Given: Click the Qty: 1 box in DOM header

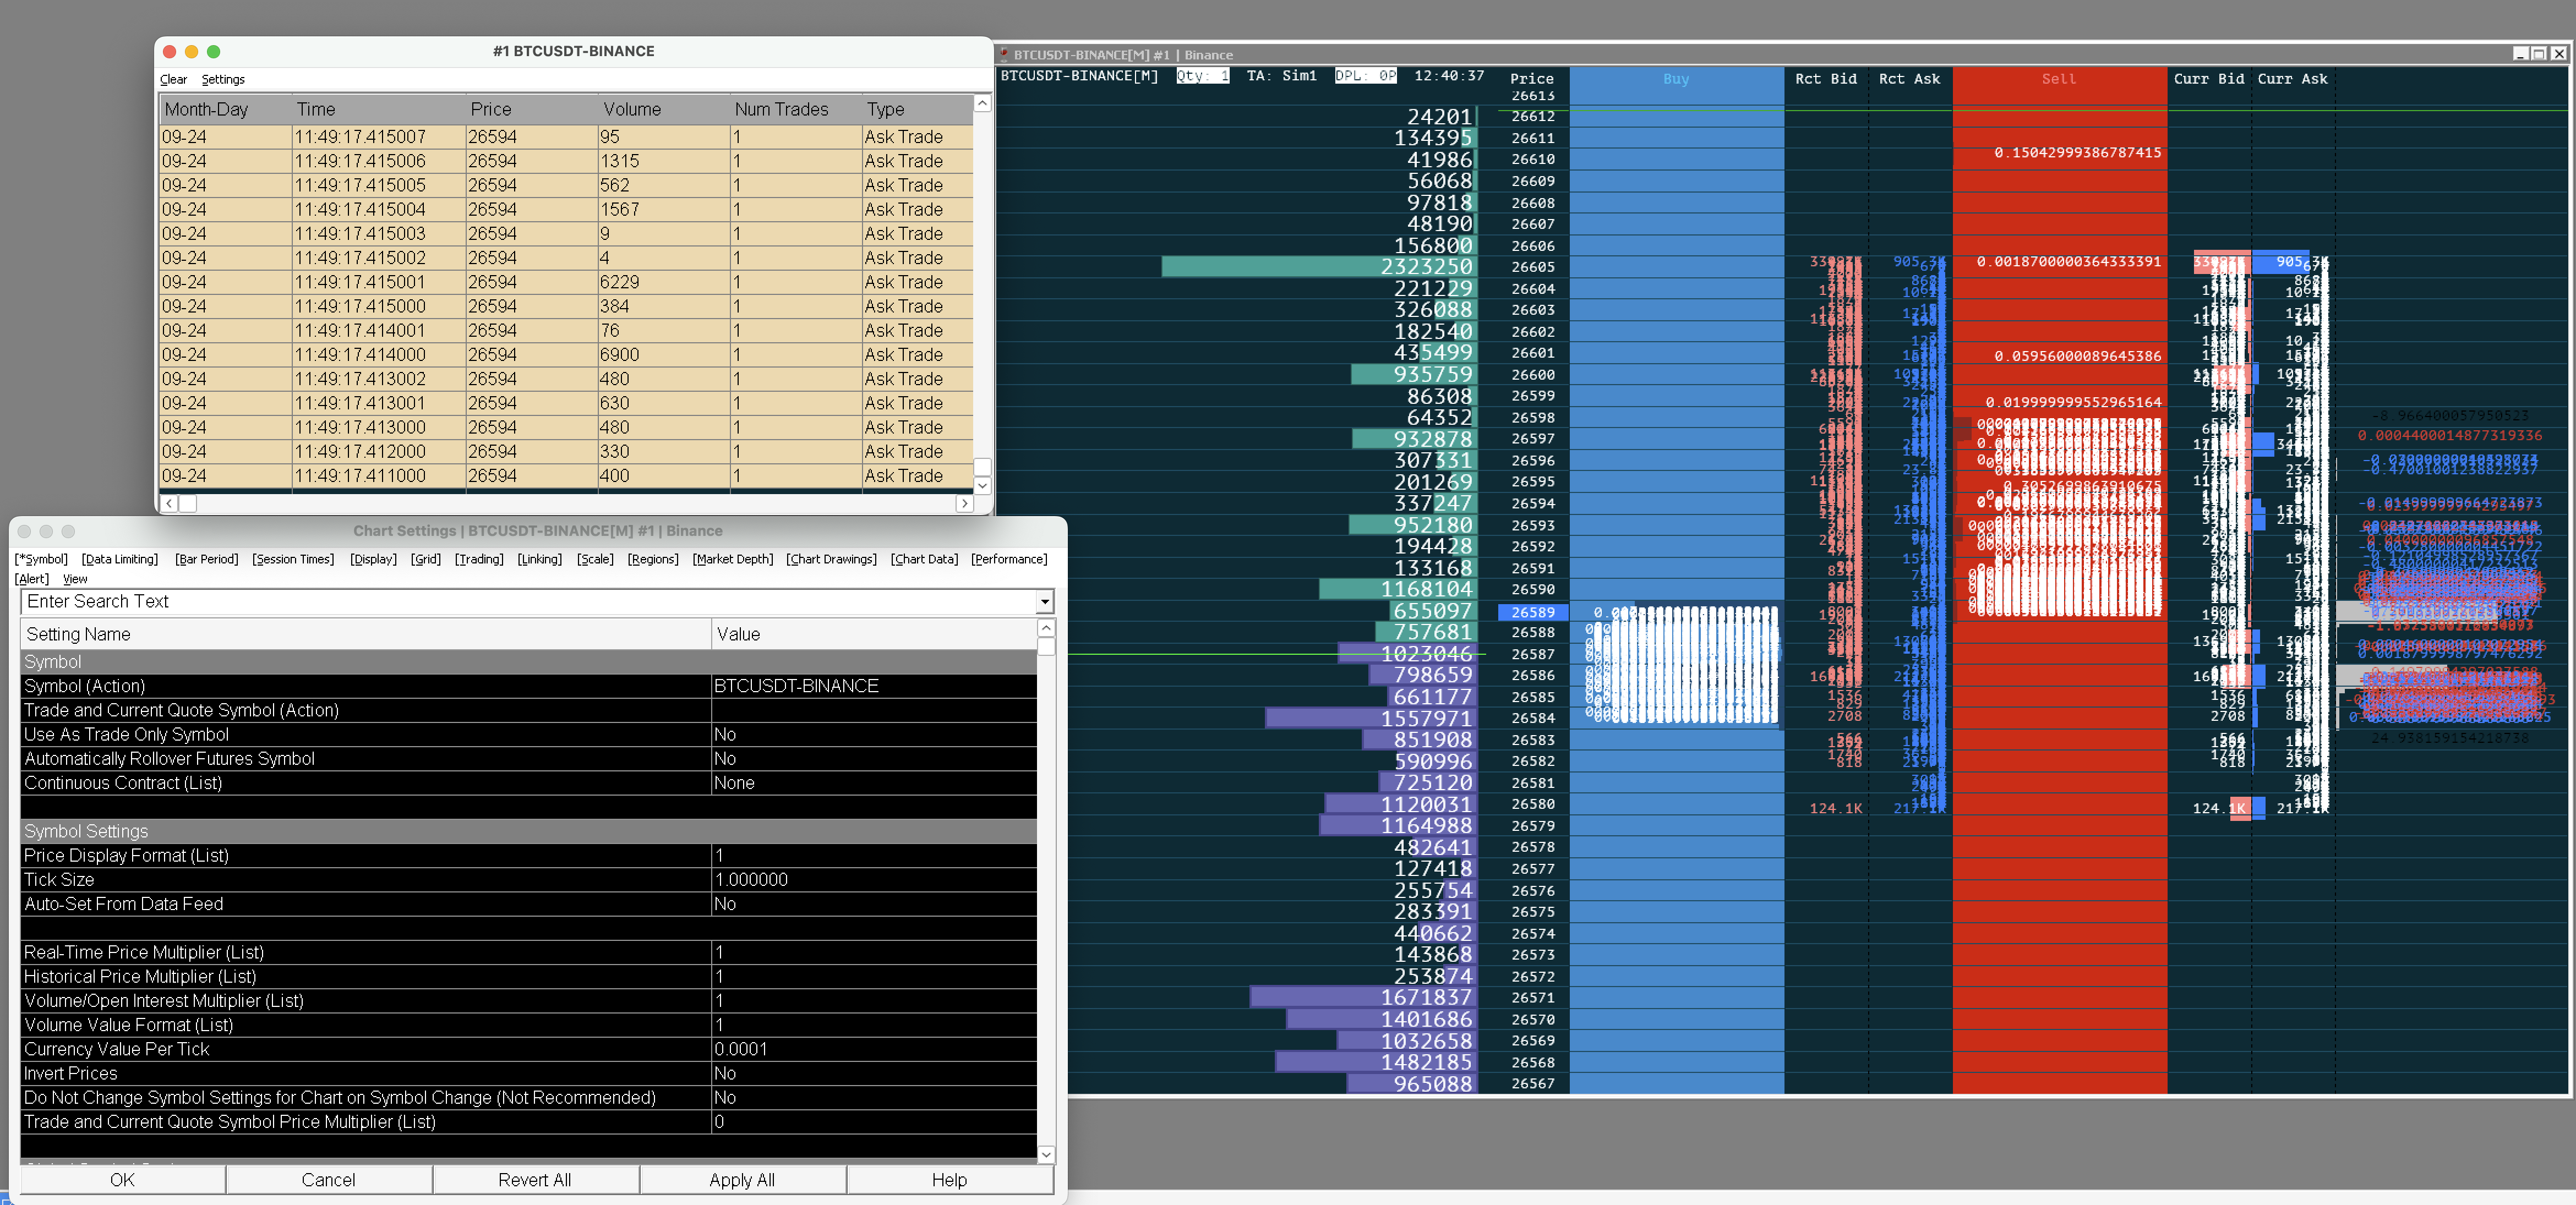Looking at the screenshot, I should click(1202, 76).
